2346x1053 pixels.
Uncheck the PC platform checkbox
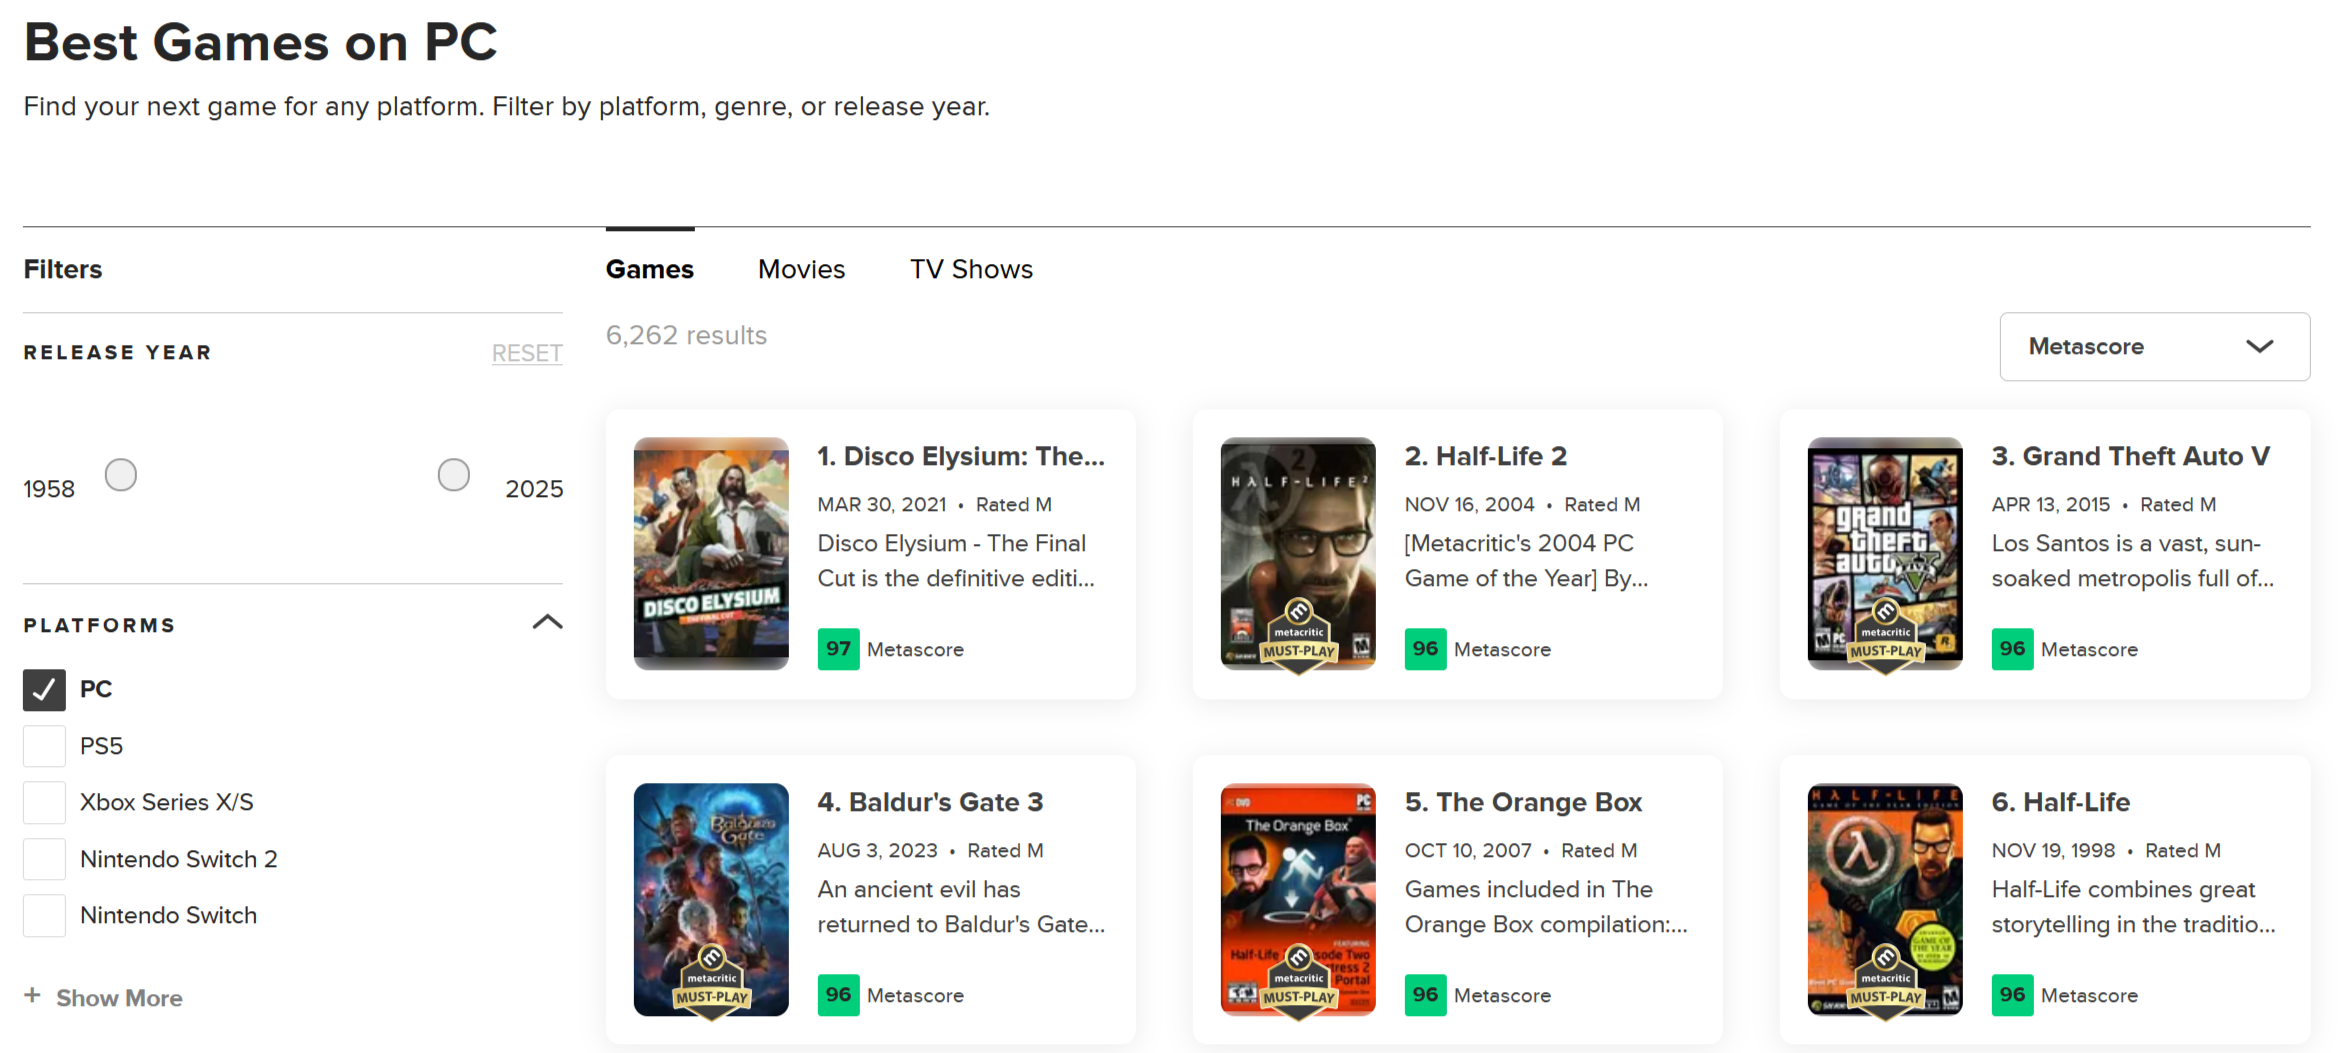(44, 690)
